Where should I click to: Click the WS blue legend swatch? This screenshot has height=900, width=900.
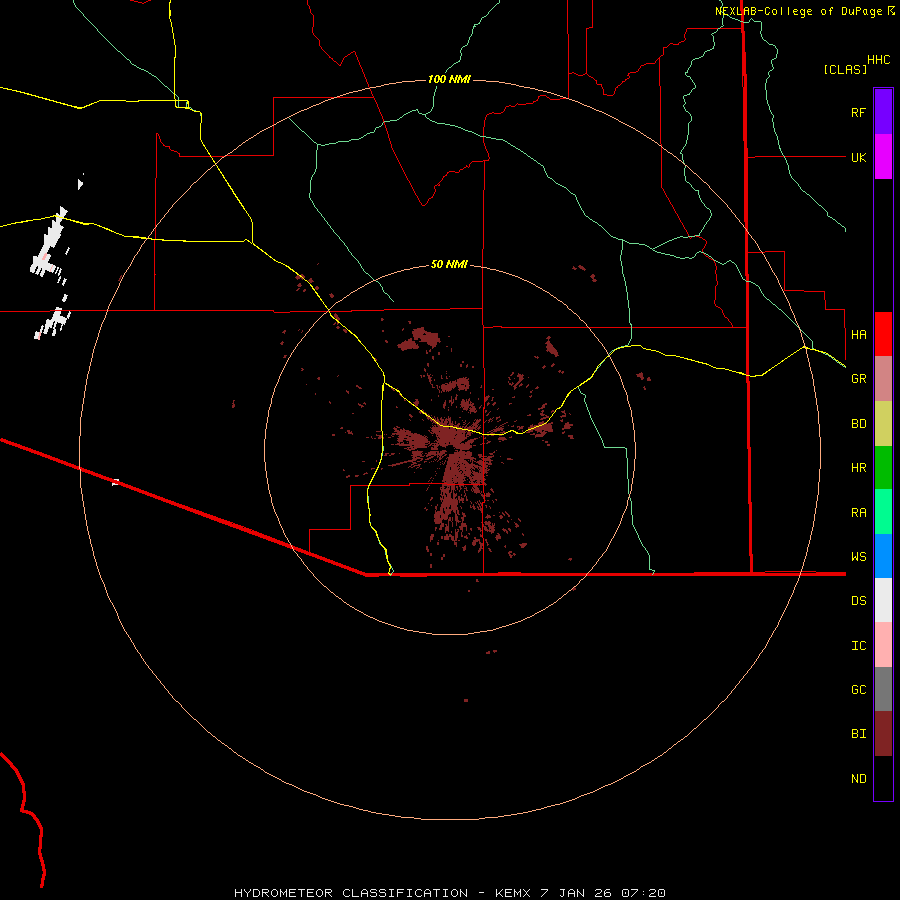[x=883, y=556]
